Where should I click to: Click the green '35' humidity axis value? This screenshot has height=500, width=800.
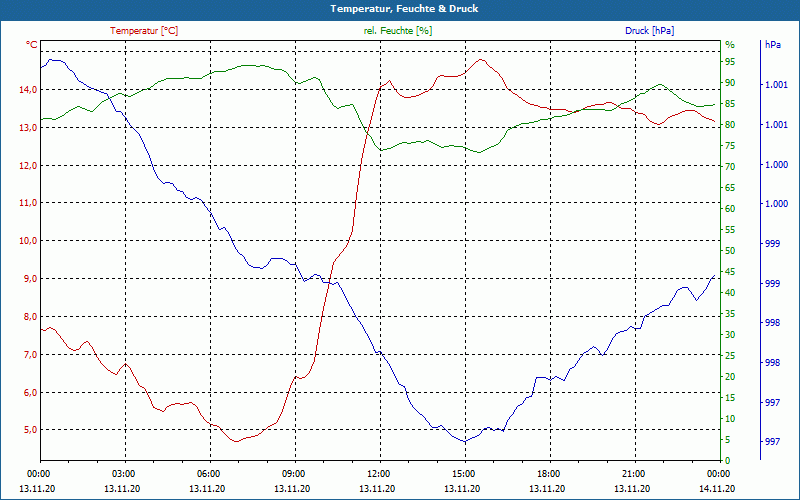[730, 313]
